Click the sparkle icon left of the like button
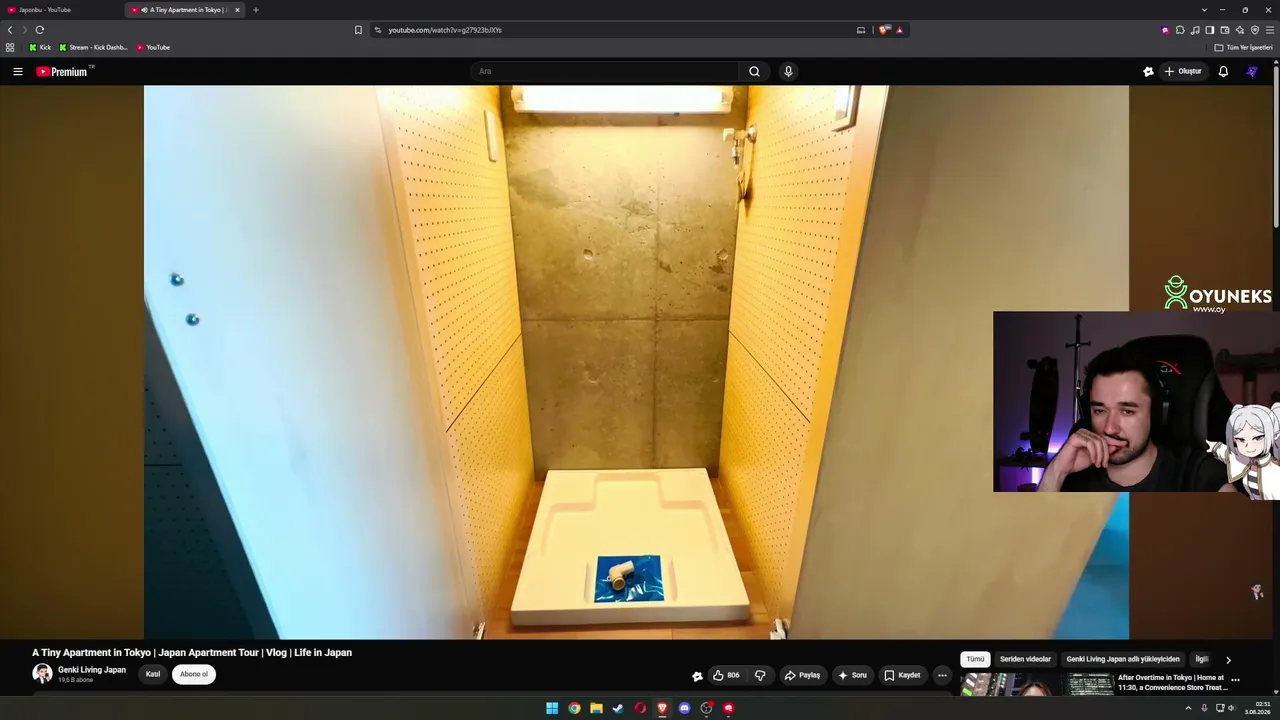The height and width of the screenshot is (720, 1280). [697, 676]
